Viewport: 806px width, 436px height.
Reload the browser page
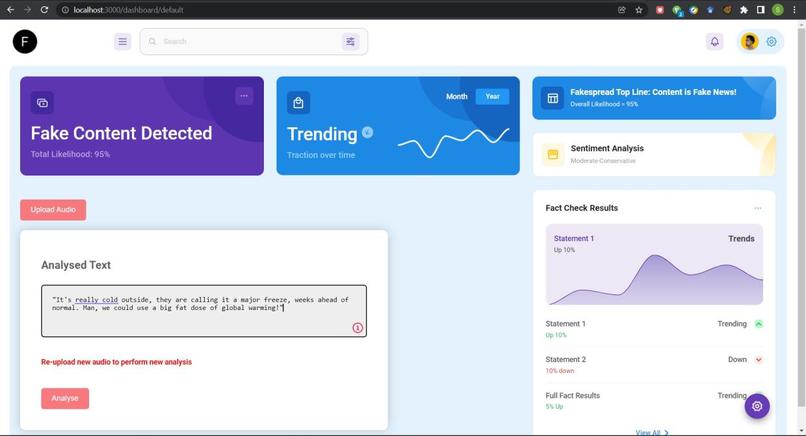(44, 10)
